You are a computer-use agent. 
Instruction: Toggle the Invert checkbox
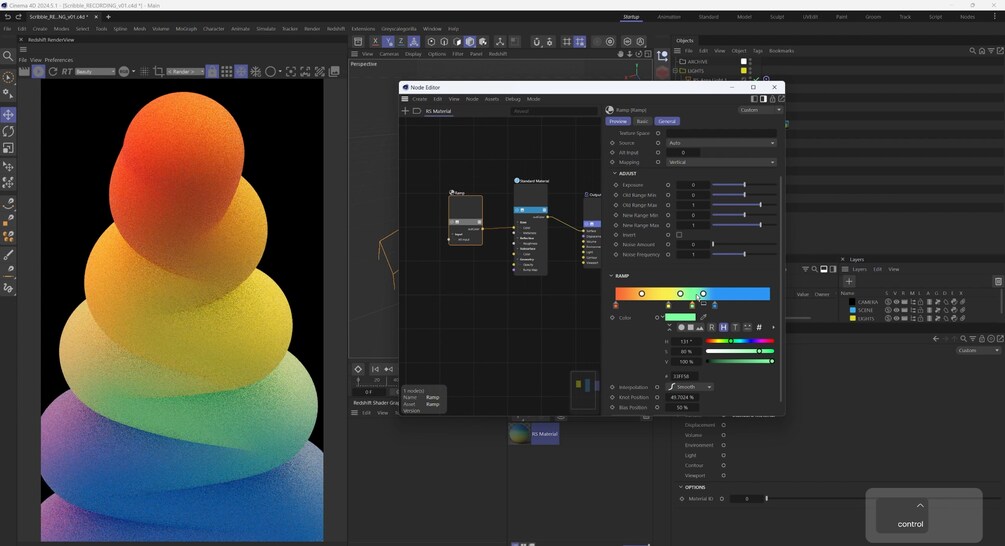[x=679, y=235]
